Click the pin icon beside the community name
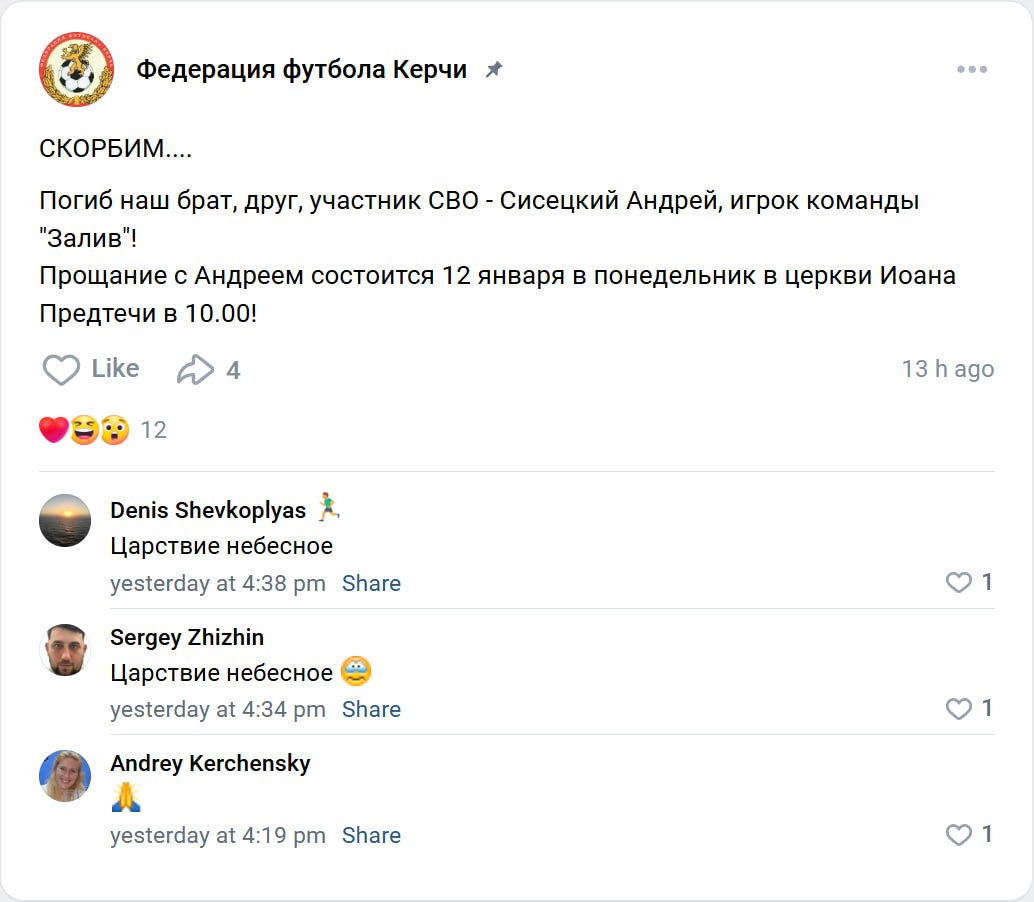Screen dimensions: 1034x902 494,70
